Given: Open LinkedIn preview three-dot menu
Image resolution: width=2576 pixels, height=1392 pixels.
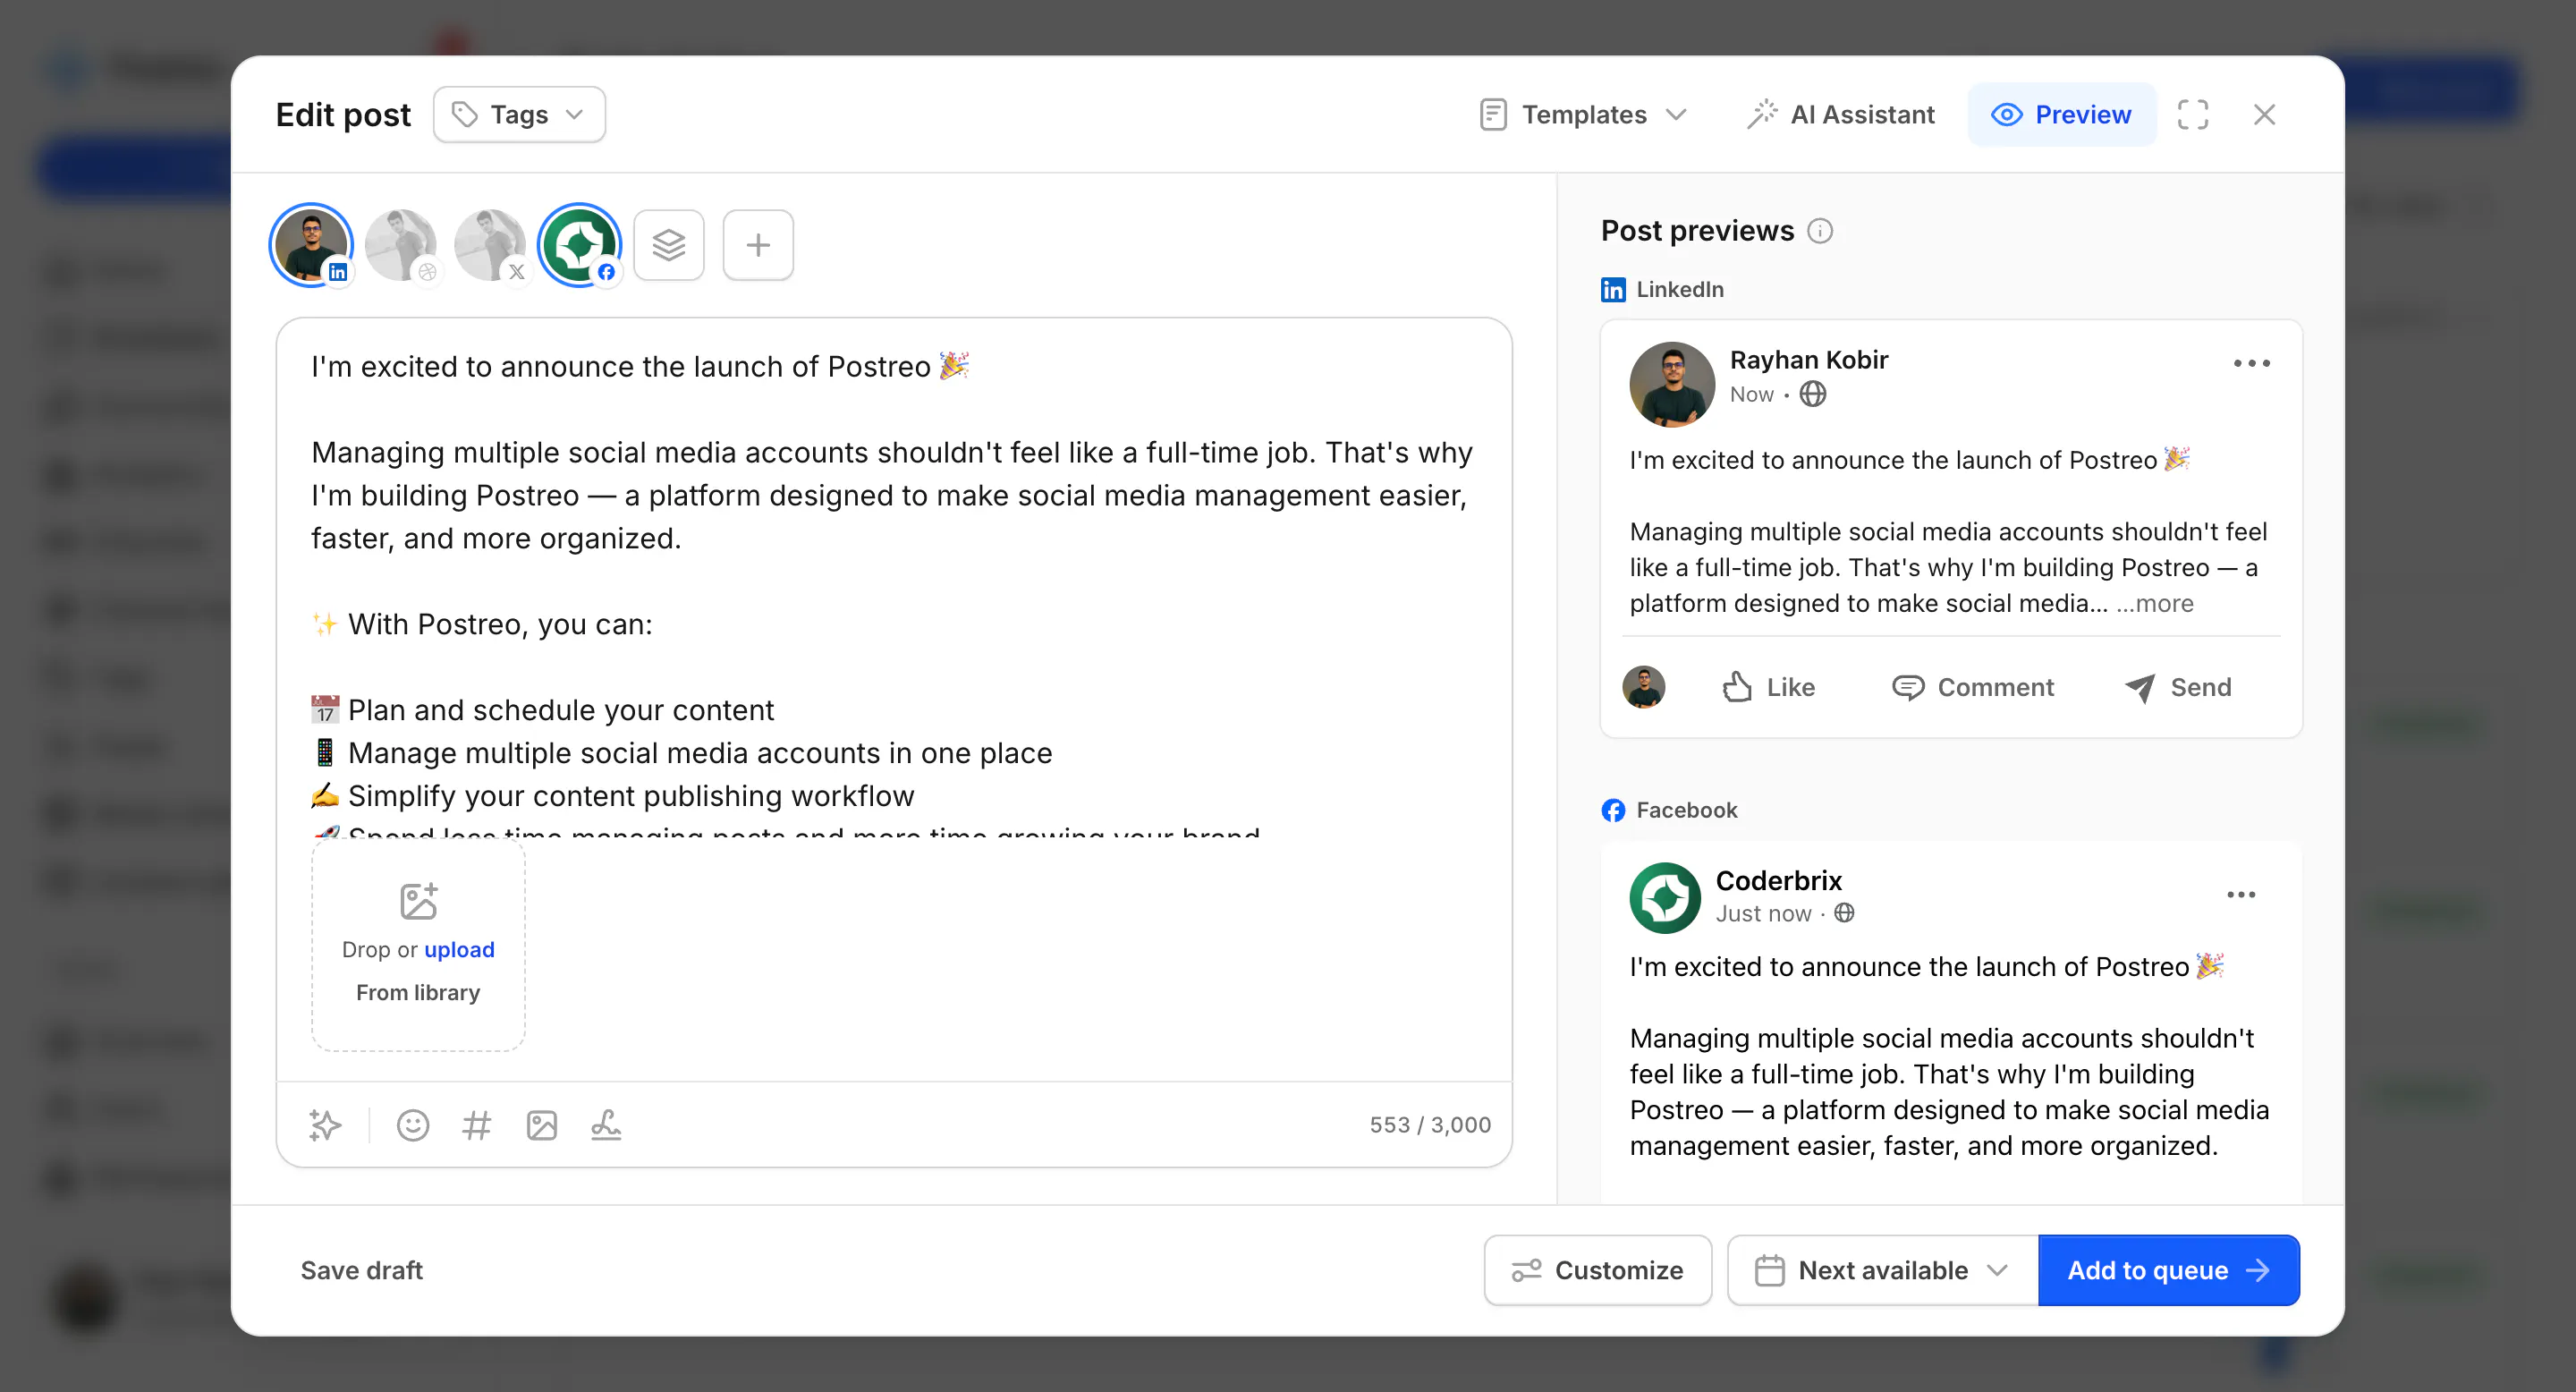Looking at the screenshot, I should tap(2251, 363).
